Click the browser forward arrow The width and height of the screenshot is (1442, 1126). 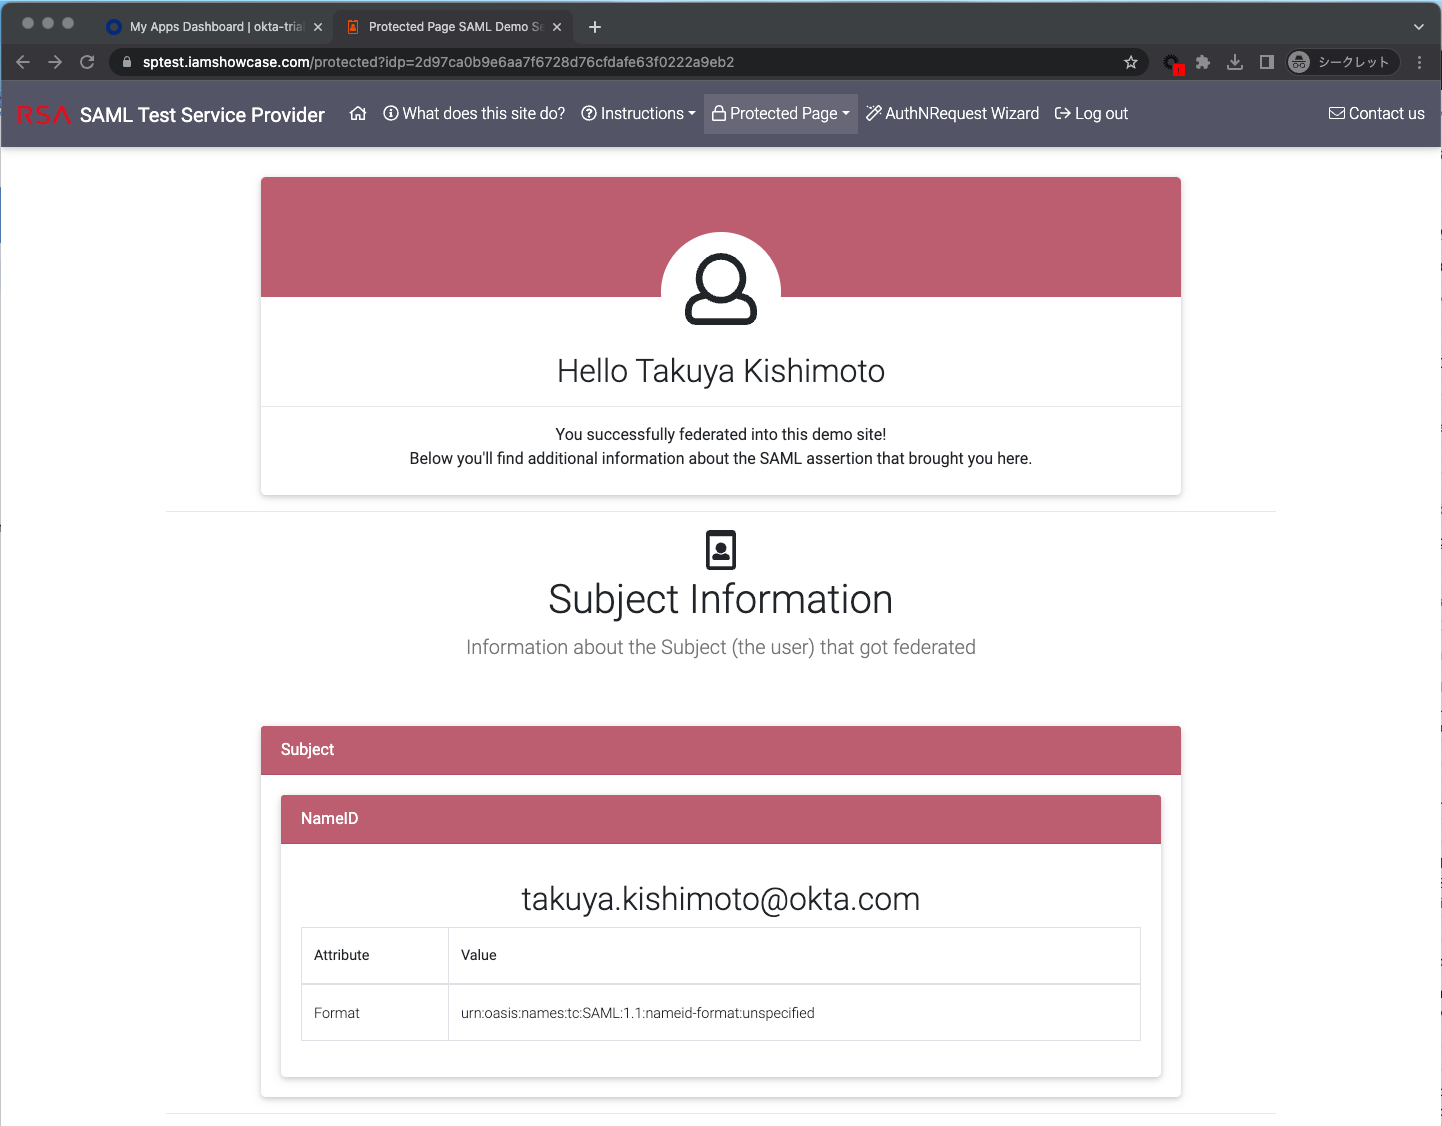click(55, 62)
